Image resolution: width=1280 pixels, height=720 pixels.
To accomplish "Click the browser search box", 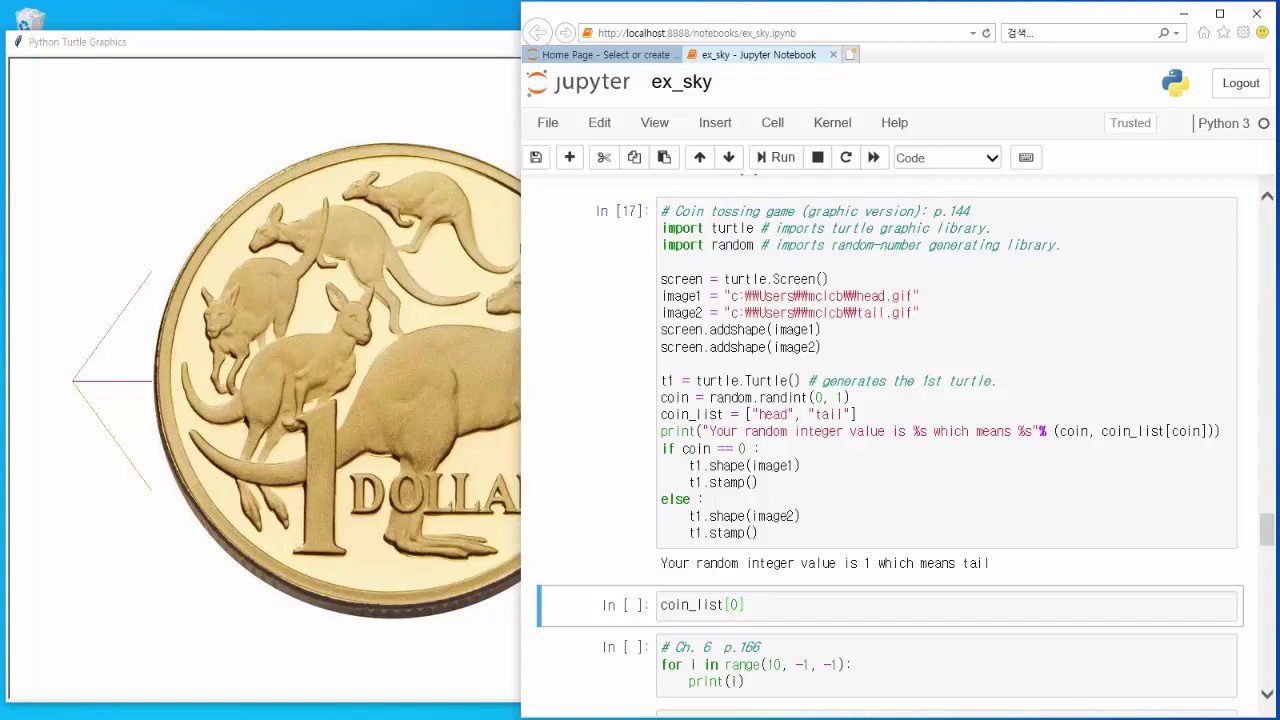I will coord(1078,33).
